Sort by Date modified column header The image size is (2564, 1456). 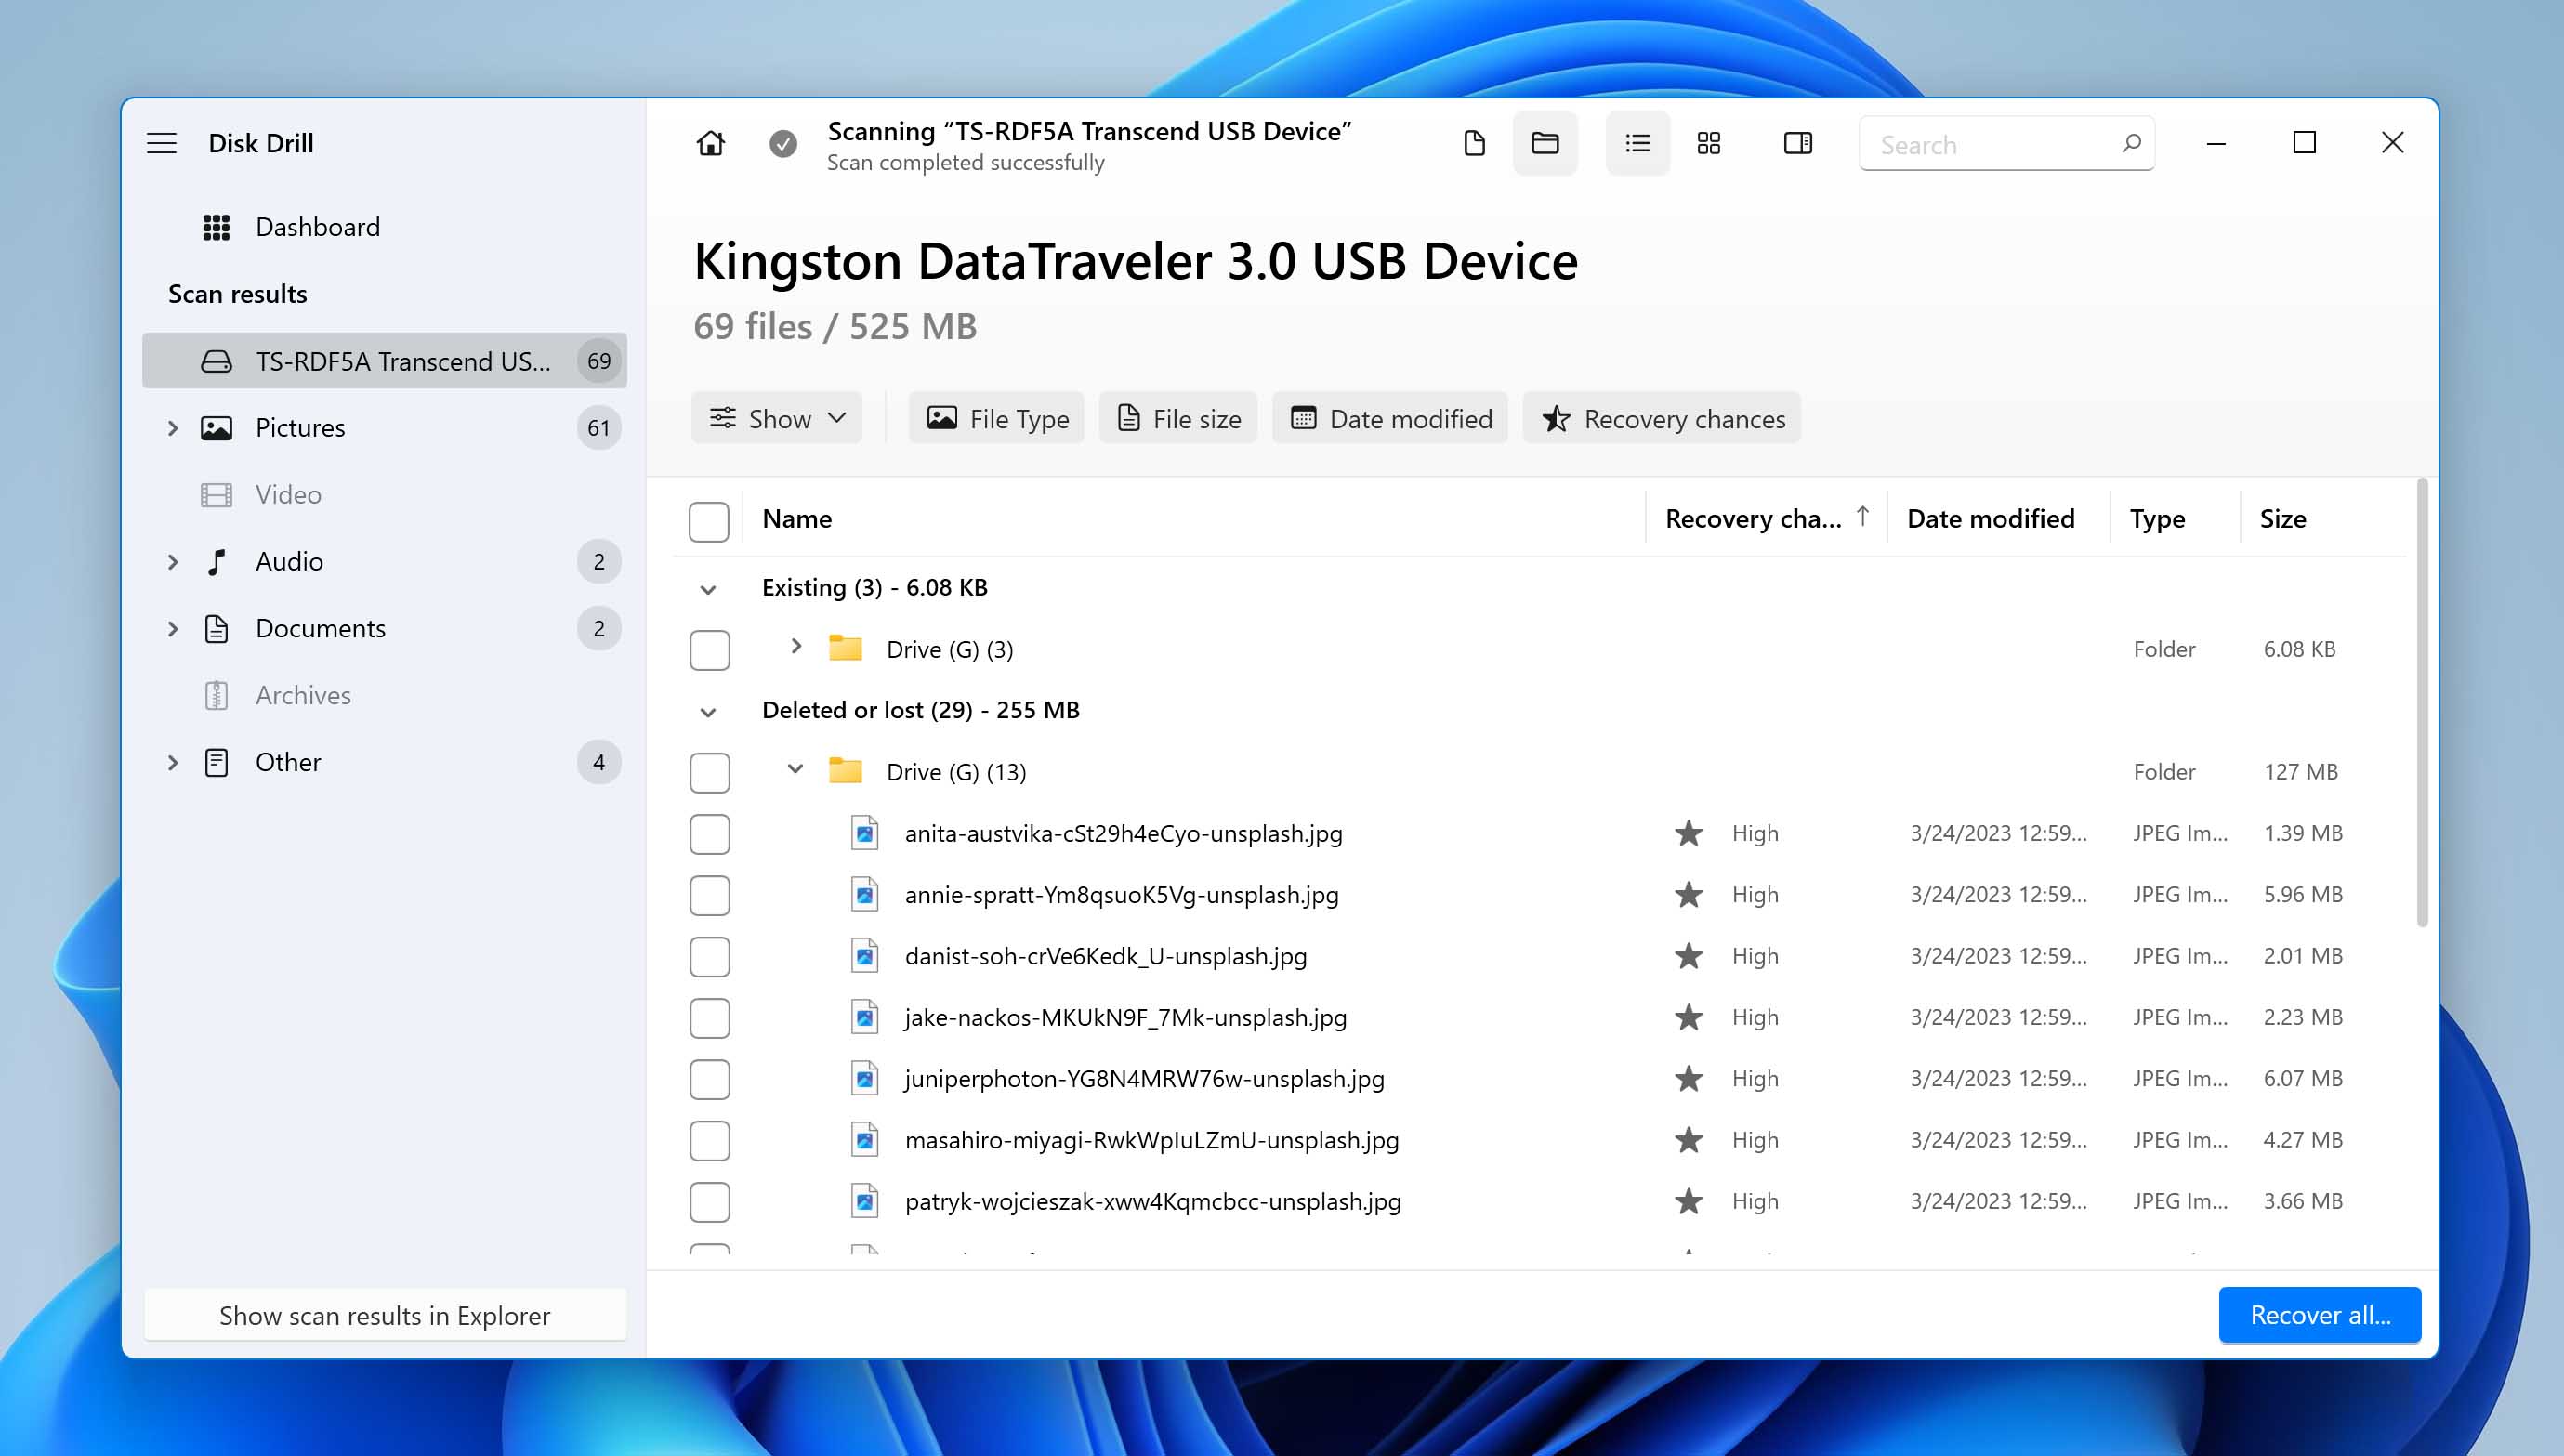click(x=1990, y=519)
